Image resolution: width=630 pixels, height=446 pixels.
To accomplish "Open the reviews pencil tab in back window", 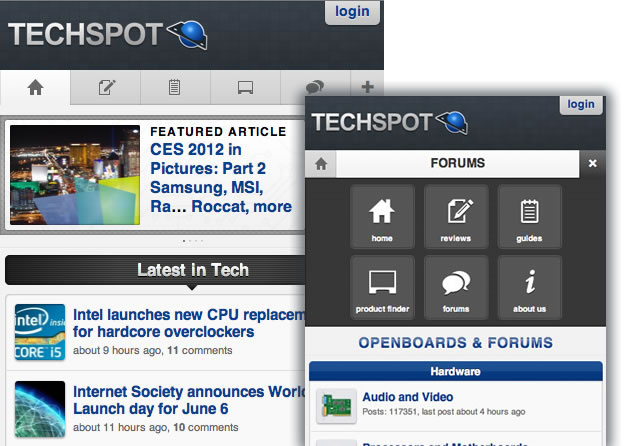I will (106, 87).
